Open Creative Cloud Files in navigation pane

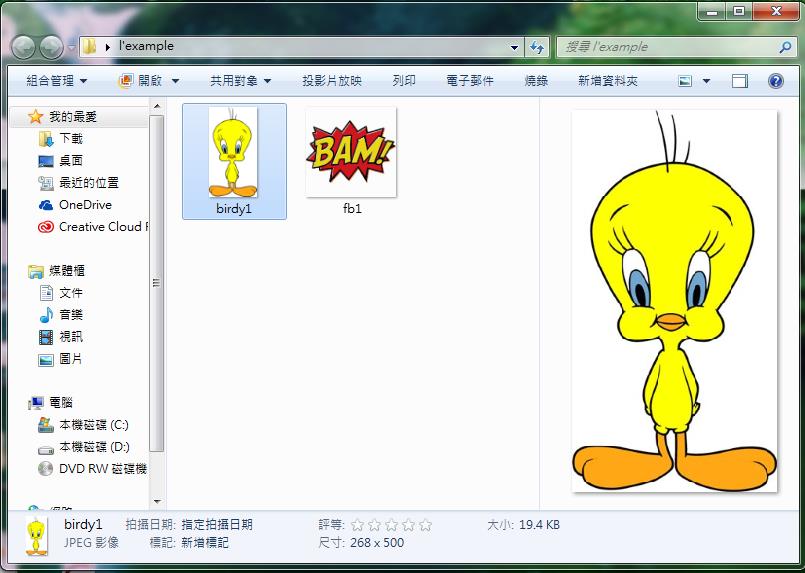93,227
